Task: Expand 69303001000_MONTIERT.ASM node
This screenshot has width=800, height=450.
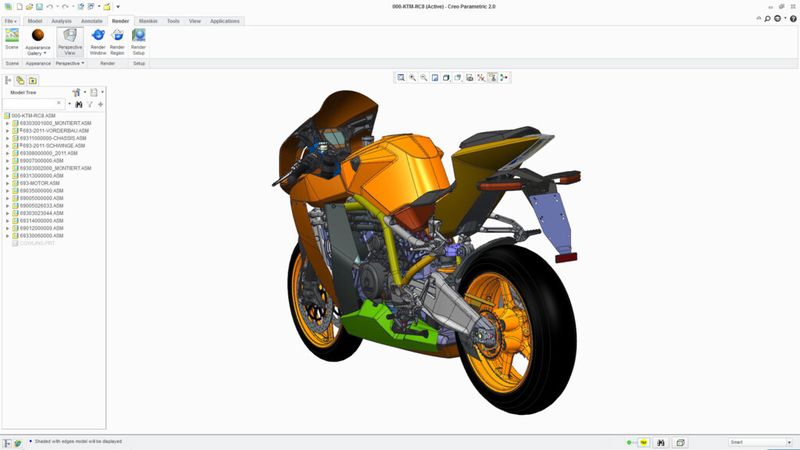Action: click(8, 123)
